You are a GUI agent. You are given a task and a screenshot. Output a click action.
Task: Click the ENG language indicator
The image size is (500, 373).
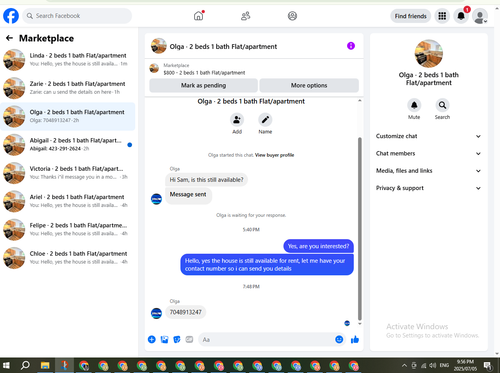pos(444,365)
